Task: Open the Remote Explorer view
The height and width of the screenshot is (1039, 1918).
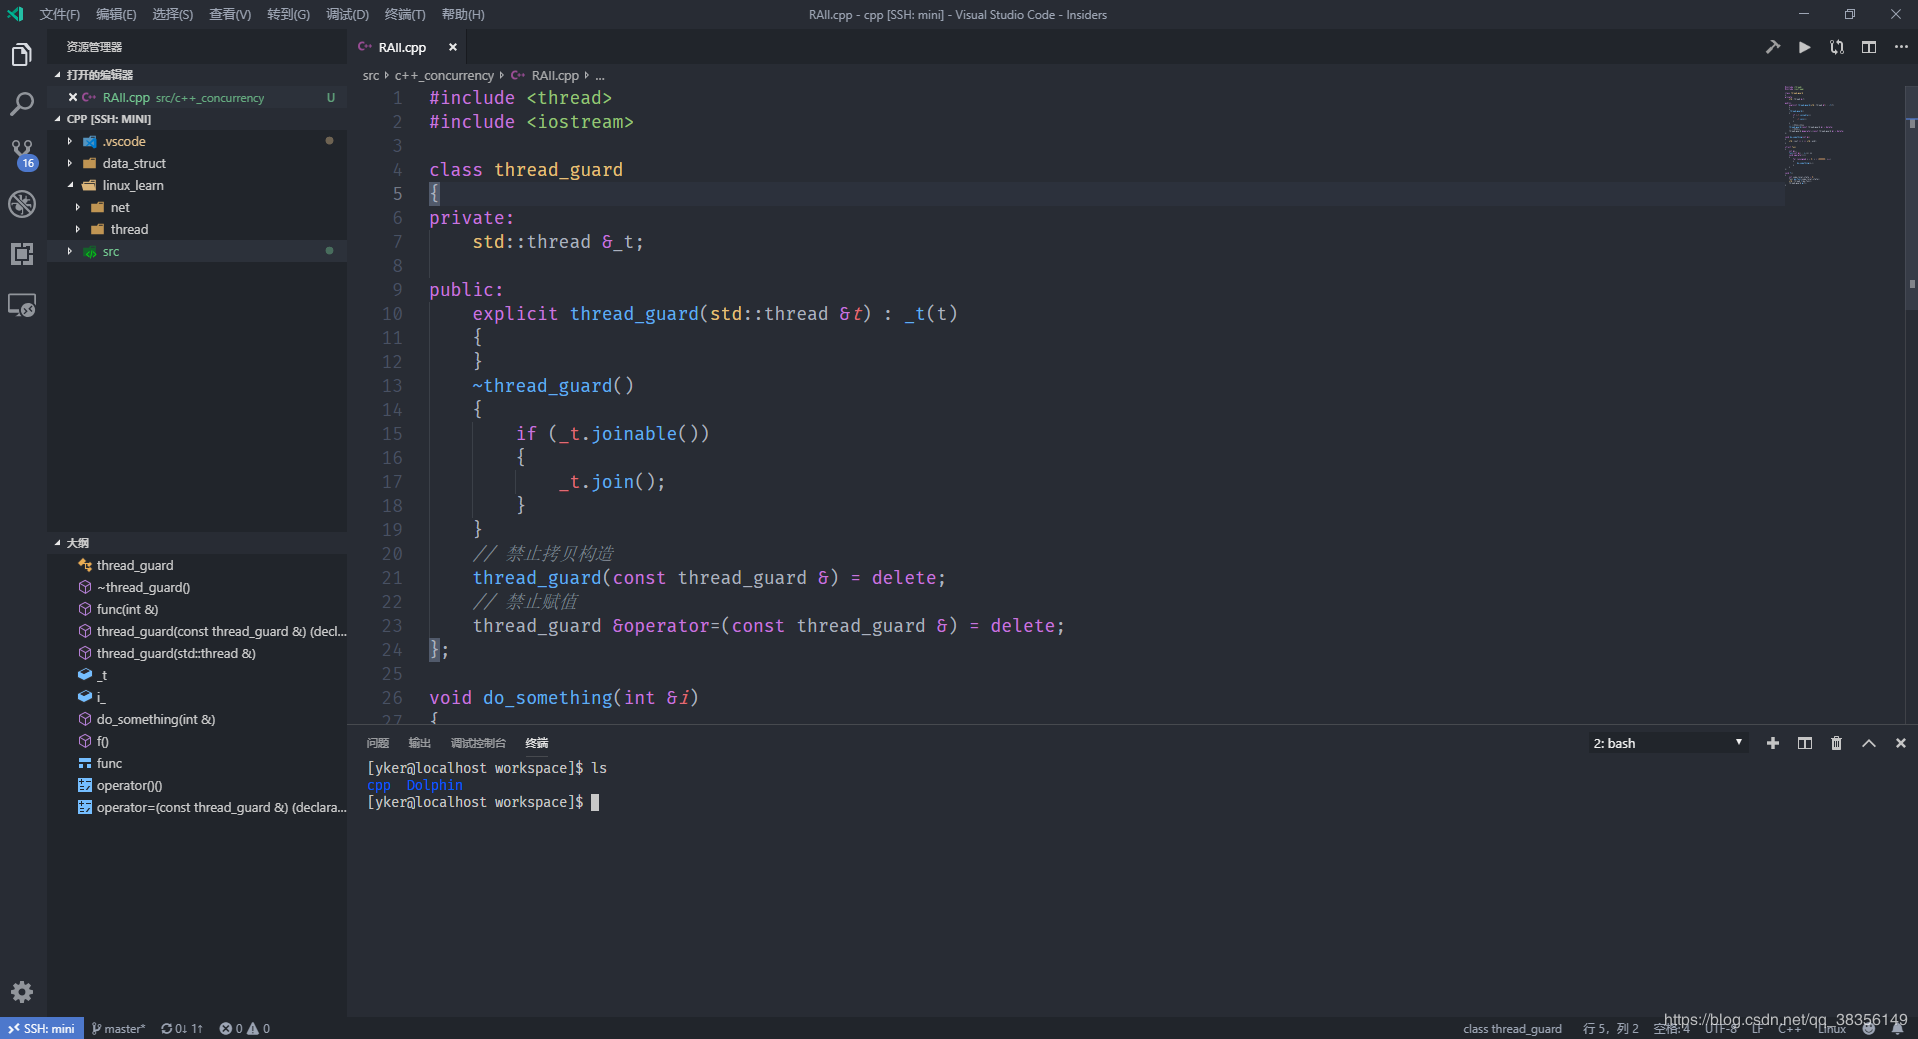Action: pyautogui.click(x=22, y=305)
